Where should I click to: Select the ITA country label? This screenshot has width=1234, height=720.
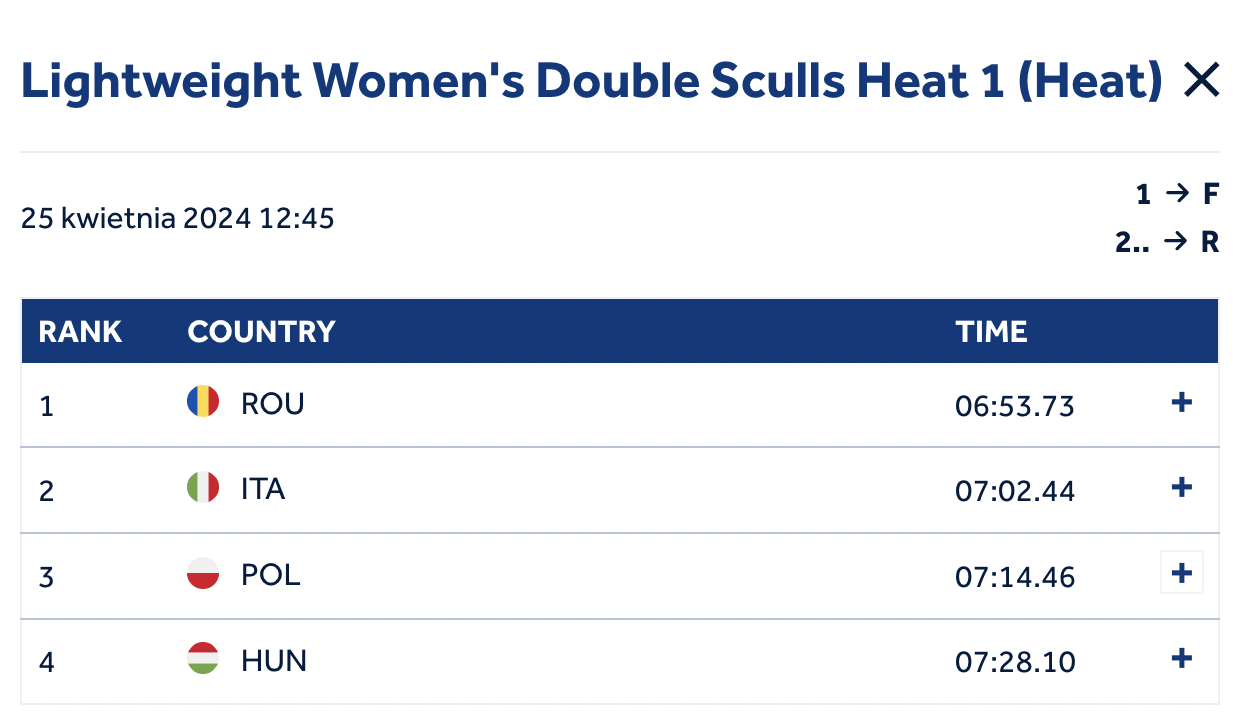(x=263, y=489)
